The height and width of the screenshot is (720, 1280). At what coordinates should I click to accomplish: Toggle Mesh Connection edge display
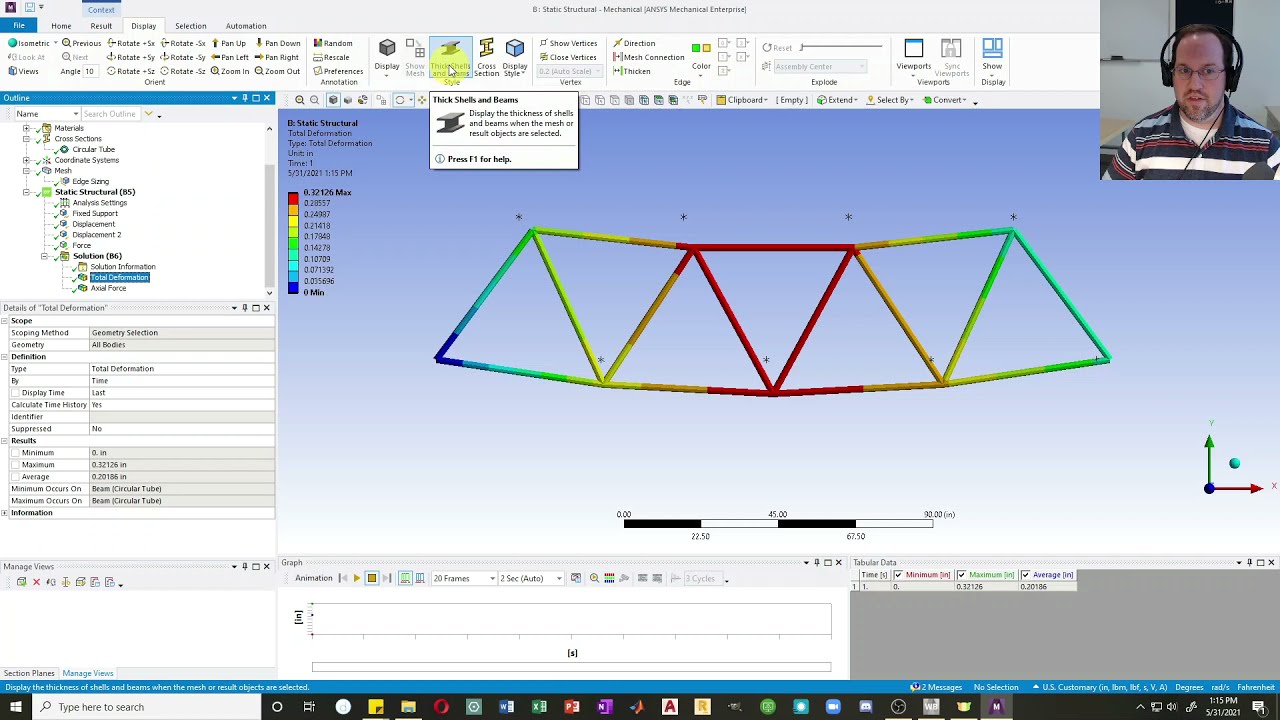click(648, 58)
